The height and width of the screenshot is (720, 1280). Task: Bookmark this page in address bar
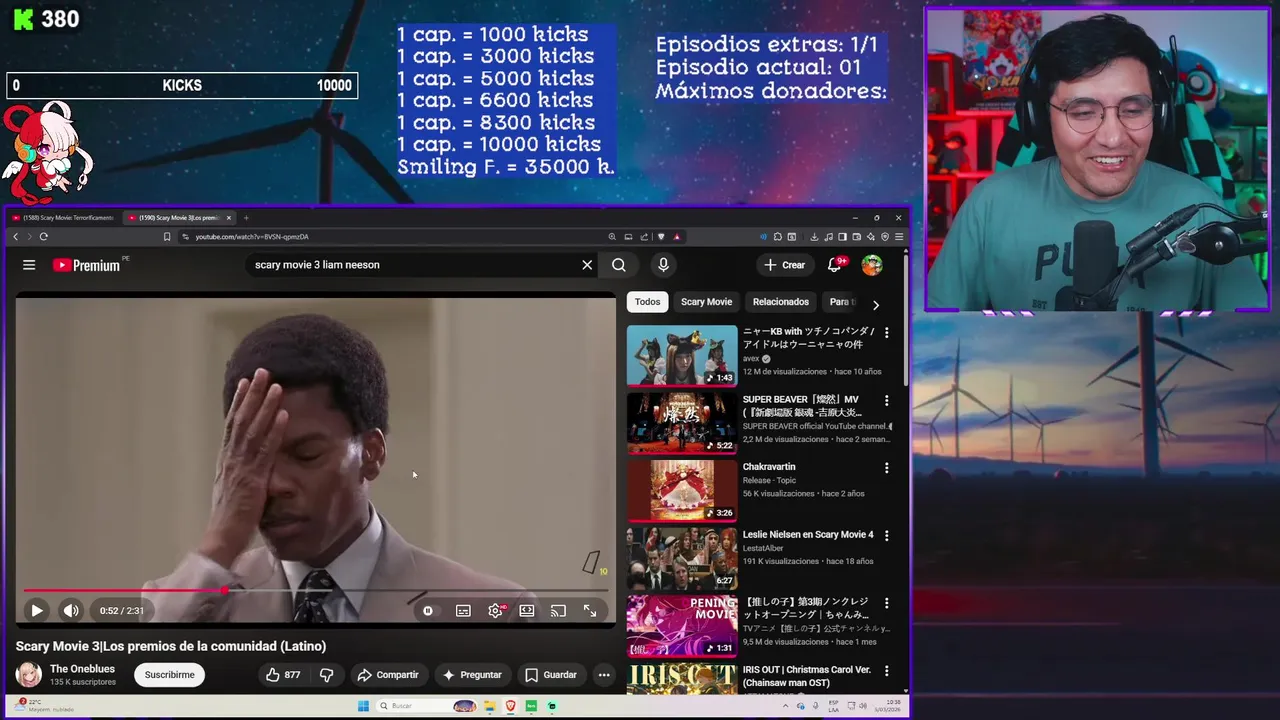click(x=167, y=237)
